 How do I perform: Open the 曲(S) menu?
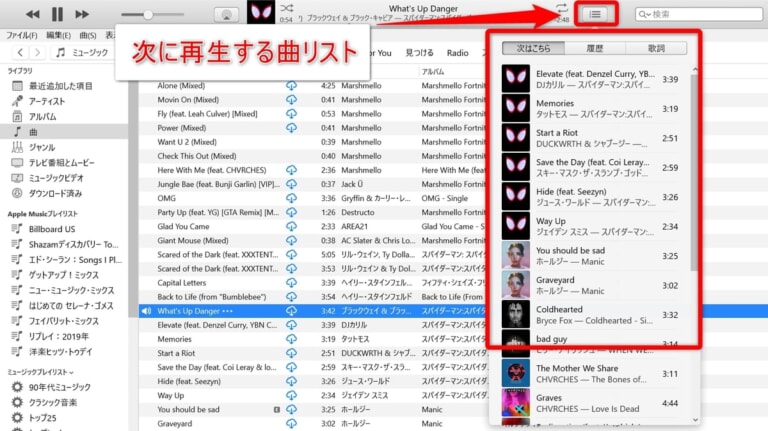coord(88,35)
